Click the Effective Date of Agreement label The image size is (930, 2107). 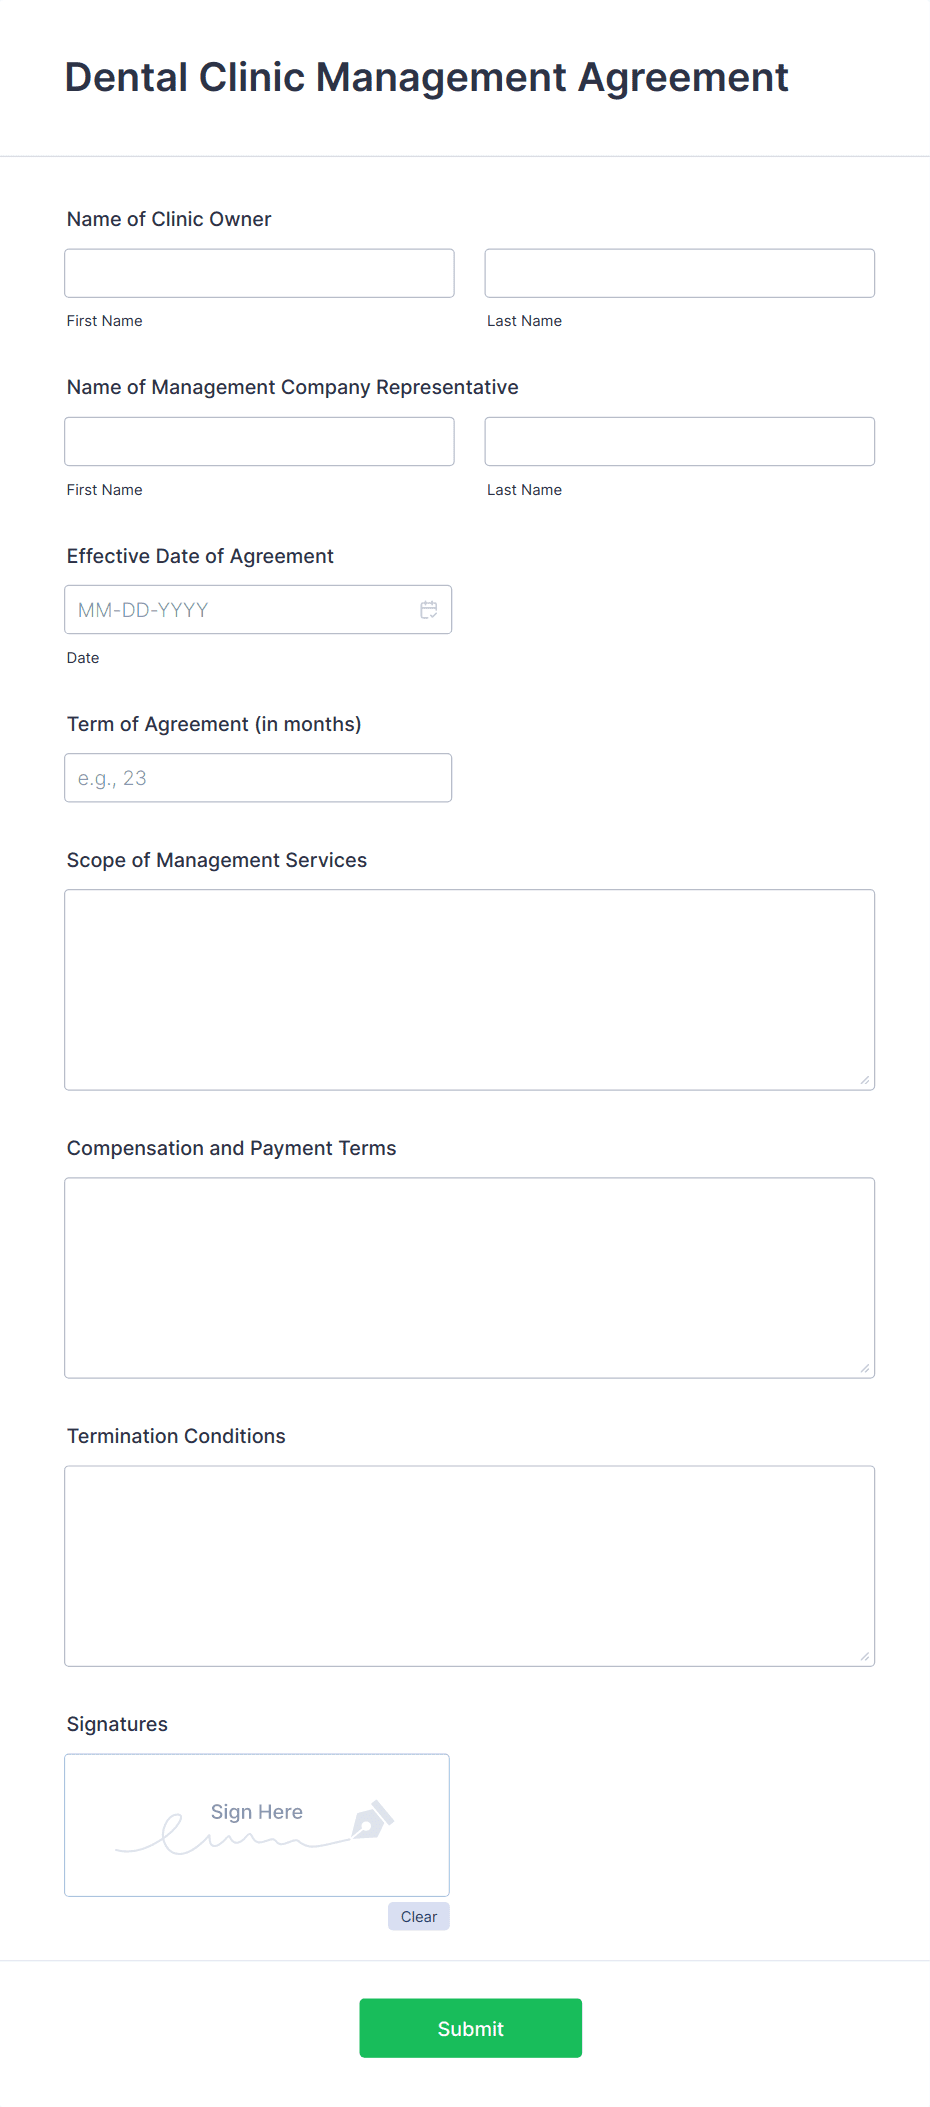click(x=200, y=556)
